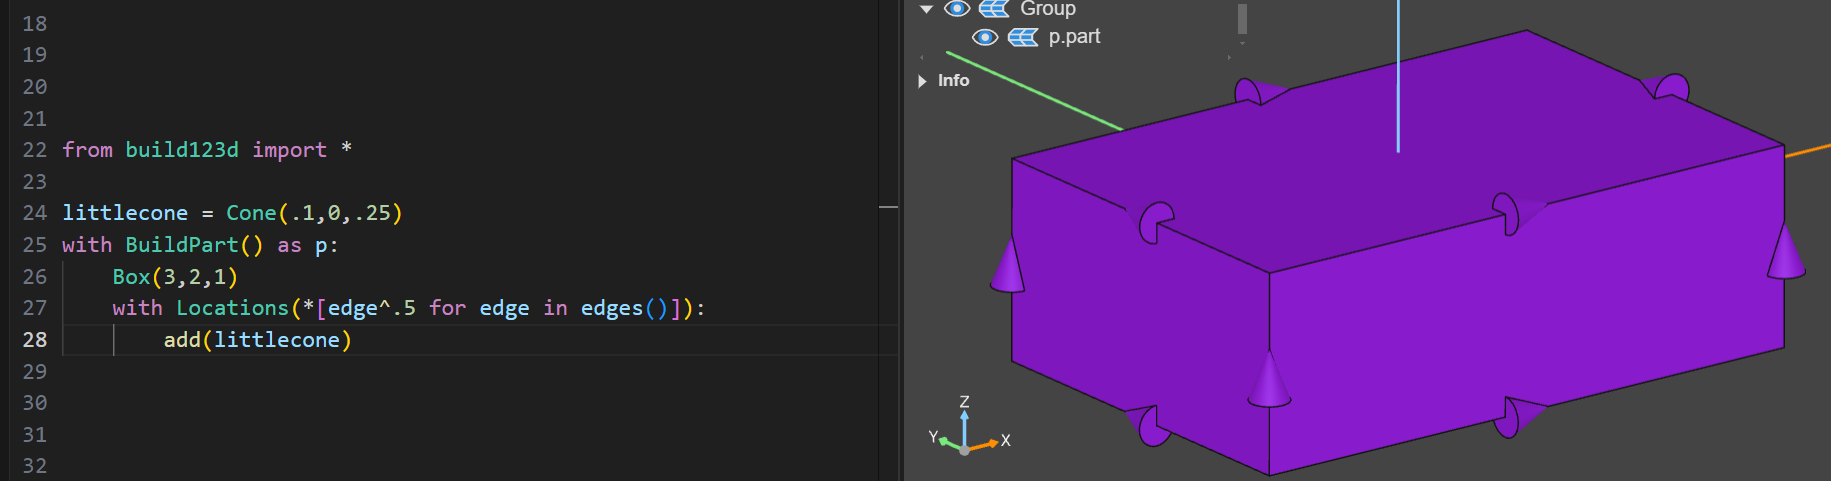Click the Y axis on orientation gizmo
The height and width of the screenshot is (481, 1831).
933,437
